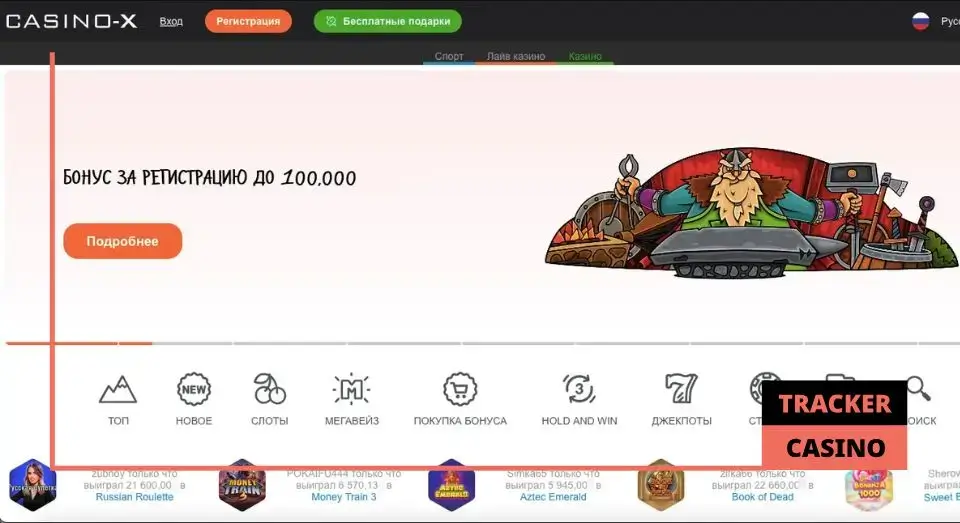The image size is (960, 523).
Task: Choose the МЕГАВЕЙЗ category icon
Action: point(351,389)
